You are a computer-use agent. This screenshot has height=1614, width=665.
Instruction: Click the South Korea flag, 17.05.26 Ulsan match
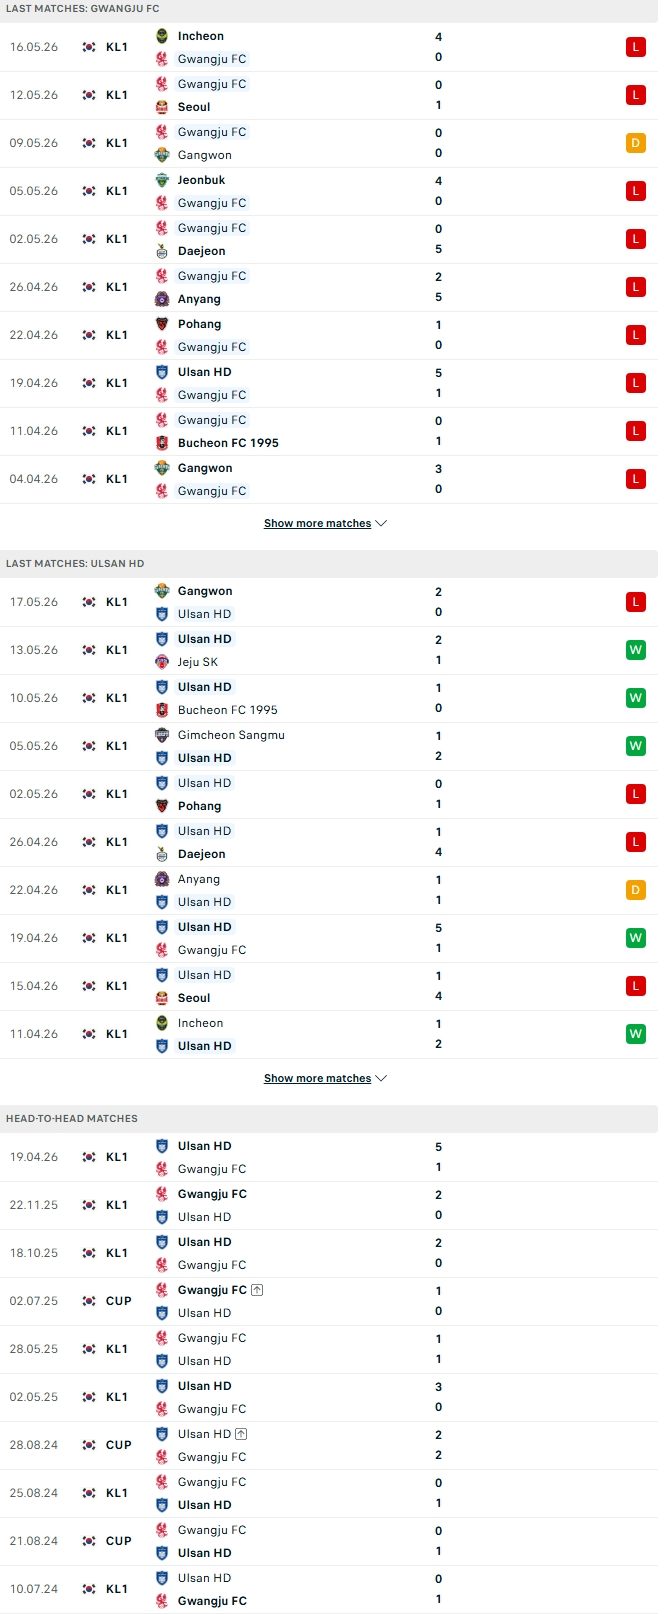click(x=89, y=602)
